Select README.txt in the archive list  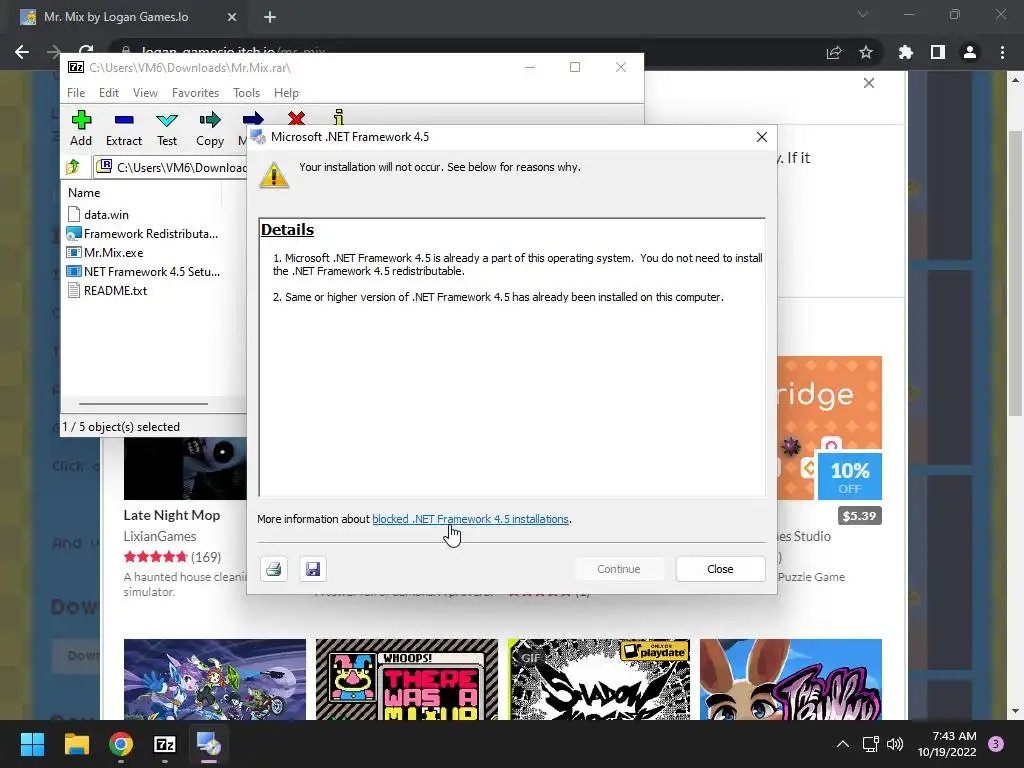click(107, 291)
